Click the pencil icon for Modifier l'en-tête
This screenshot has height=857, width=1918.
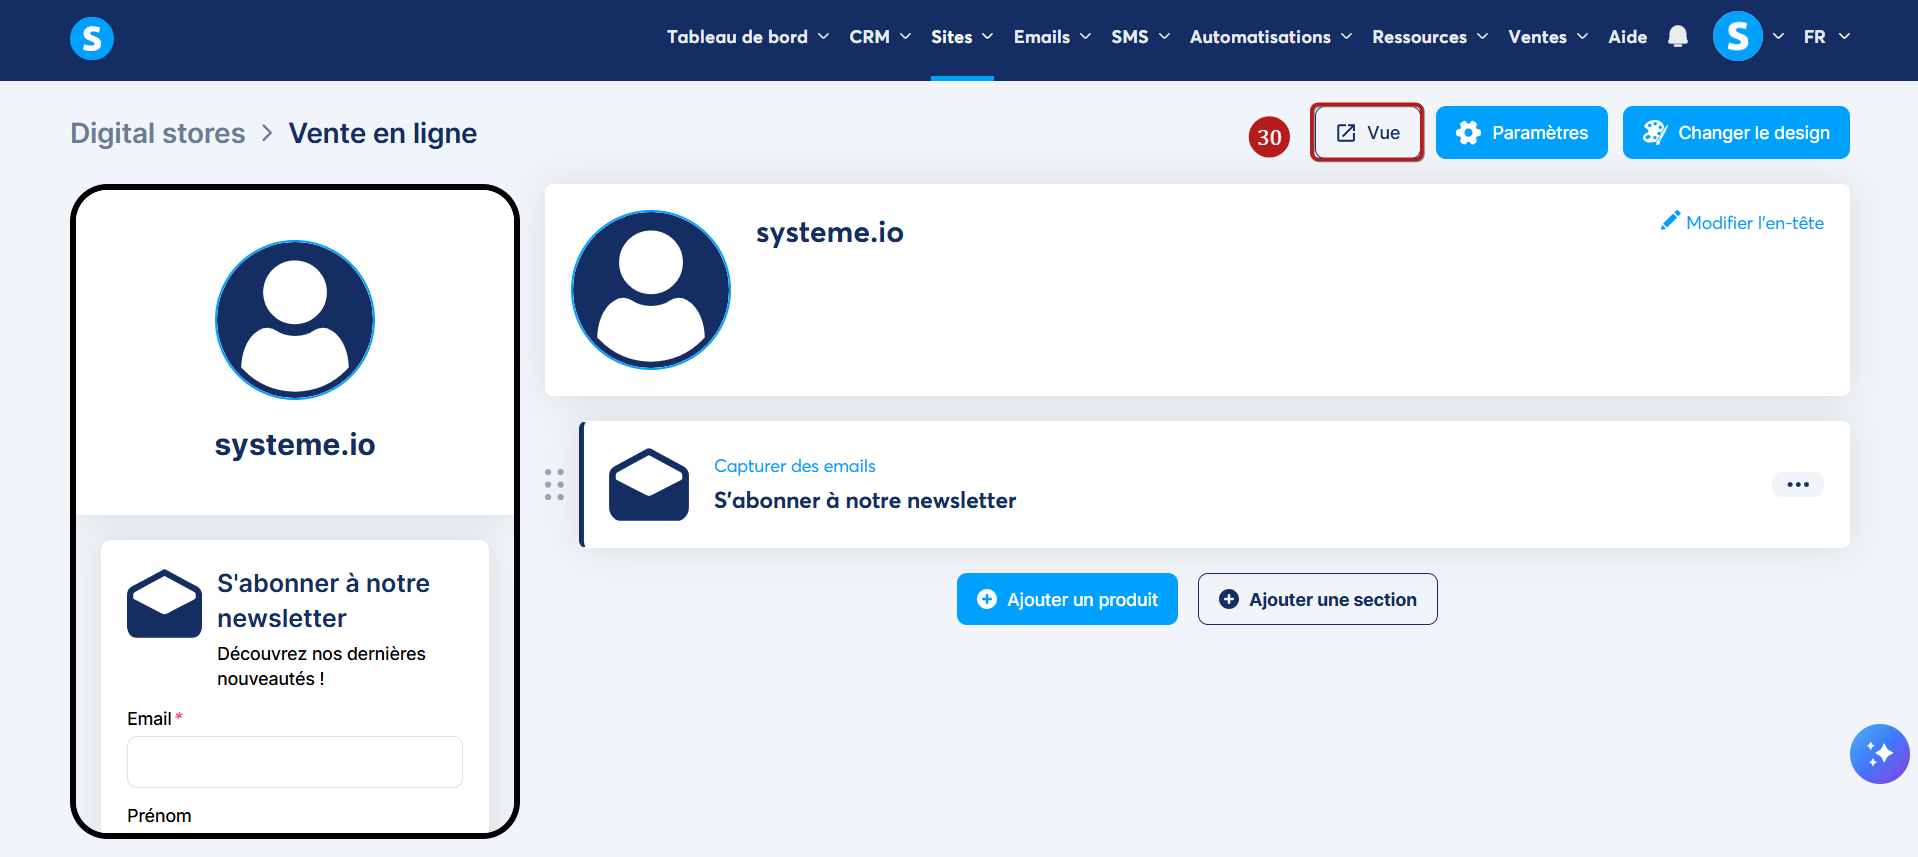(1670, 221)
